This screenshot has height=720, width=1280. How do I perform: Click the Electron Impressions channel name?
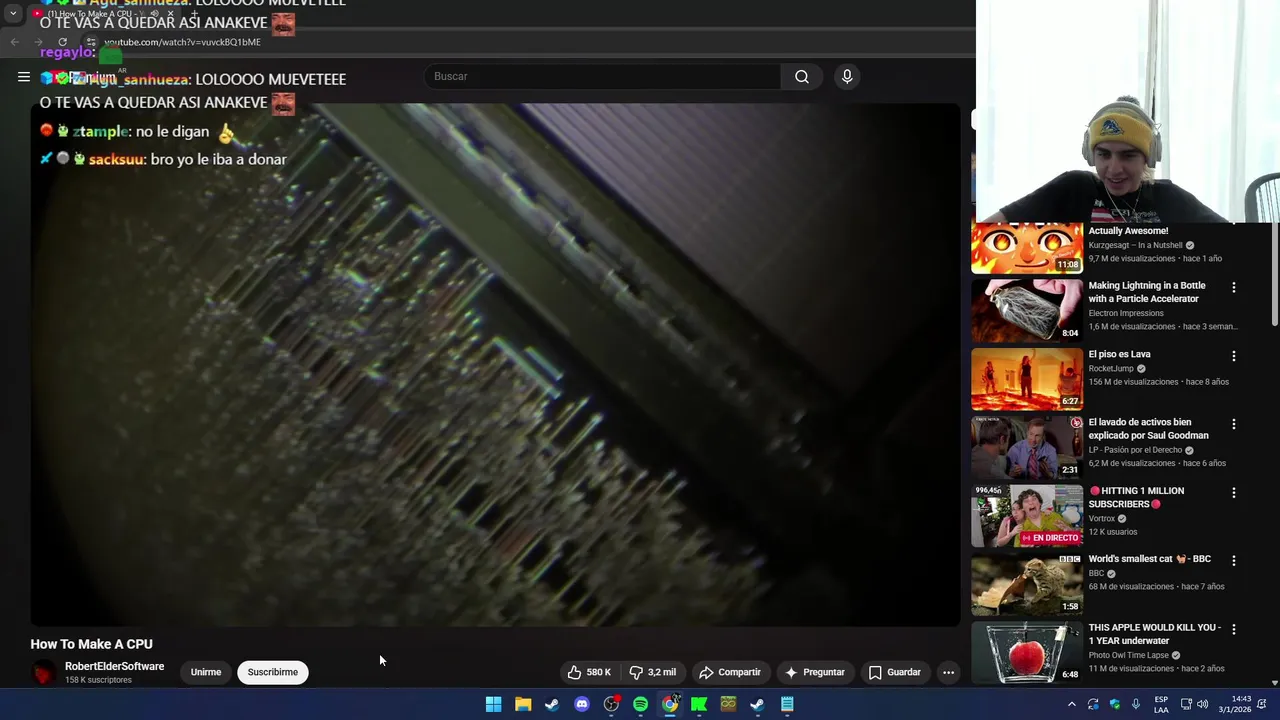(1126, 313)
